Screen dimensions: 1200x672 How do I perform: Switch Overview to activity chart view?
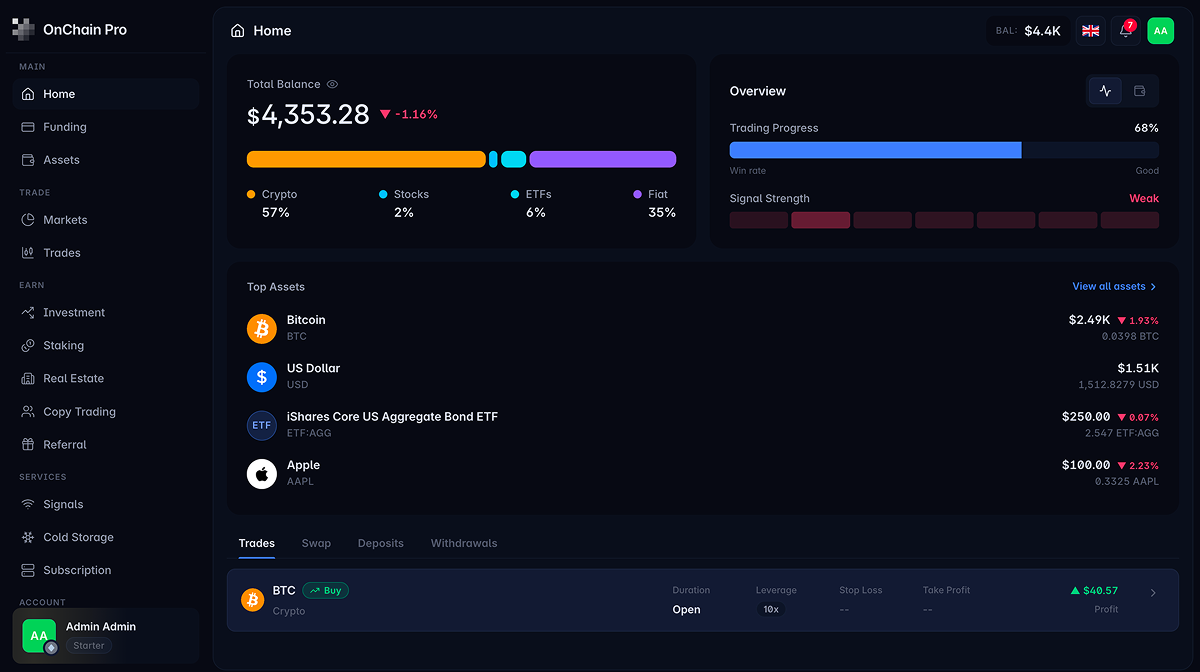[1105, 91]
